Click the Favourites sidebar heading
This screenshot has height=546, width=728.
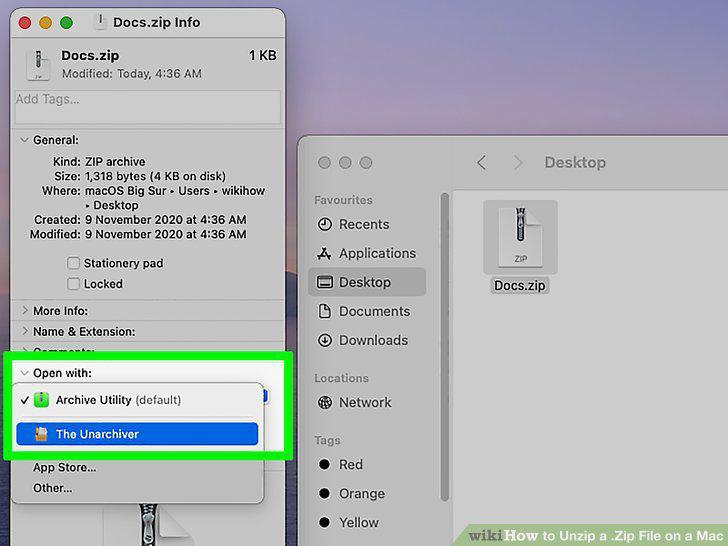[344, 200]
